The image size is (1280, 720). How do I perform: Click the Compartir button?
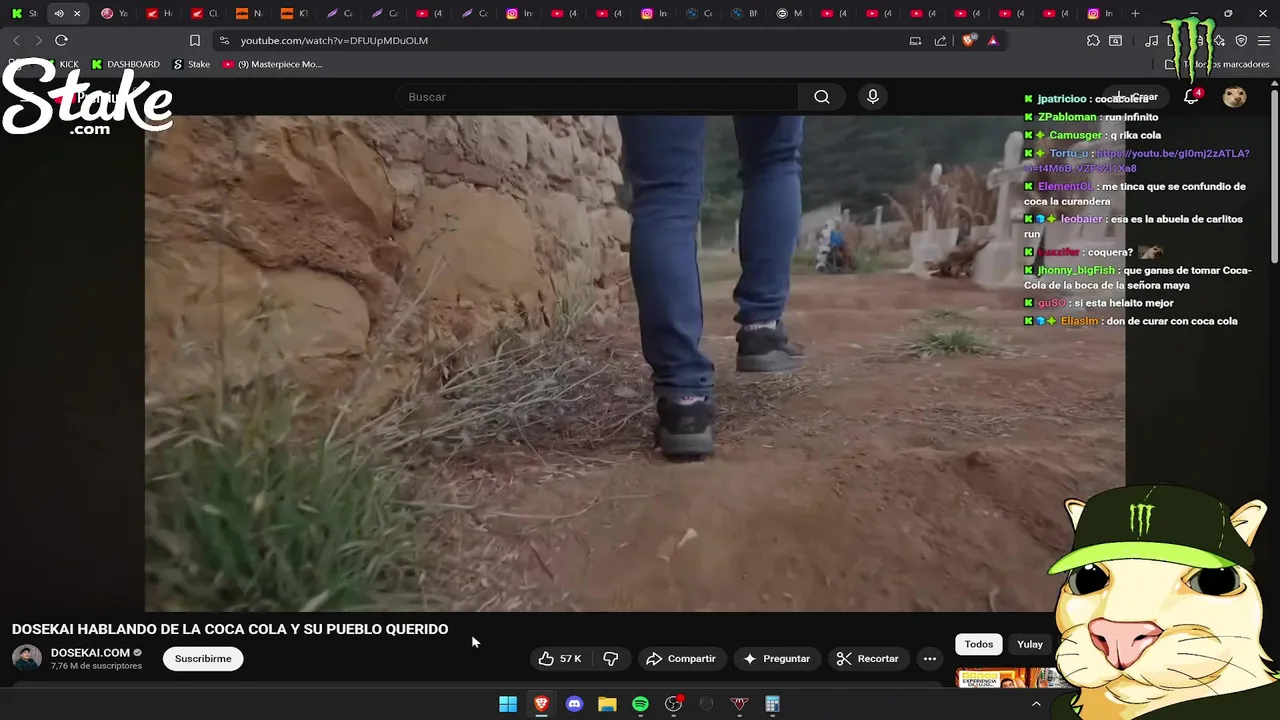click(681, 658)
